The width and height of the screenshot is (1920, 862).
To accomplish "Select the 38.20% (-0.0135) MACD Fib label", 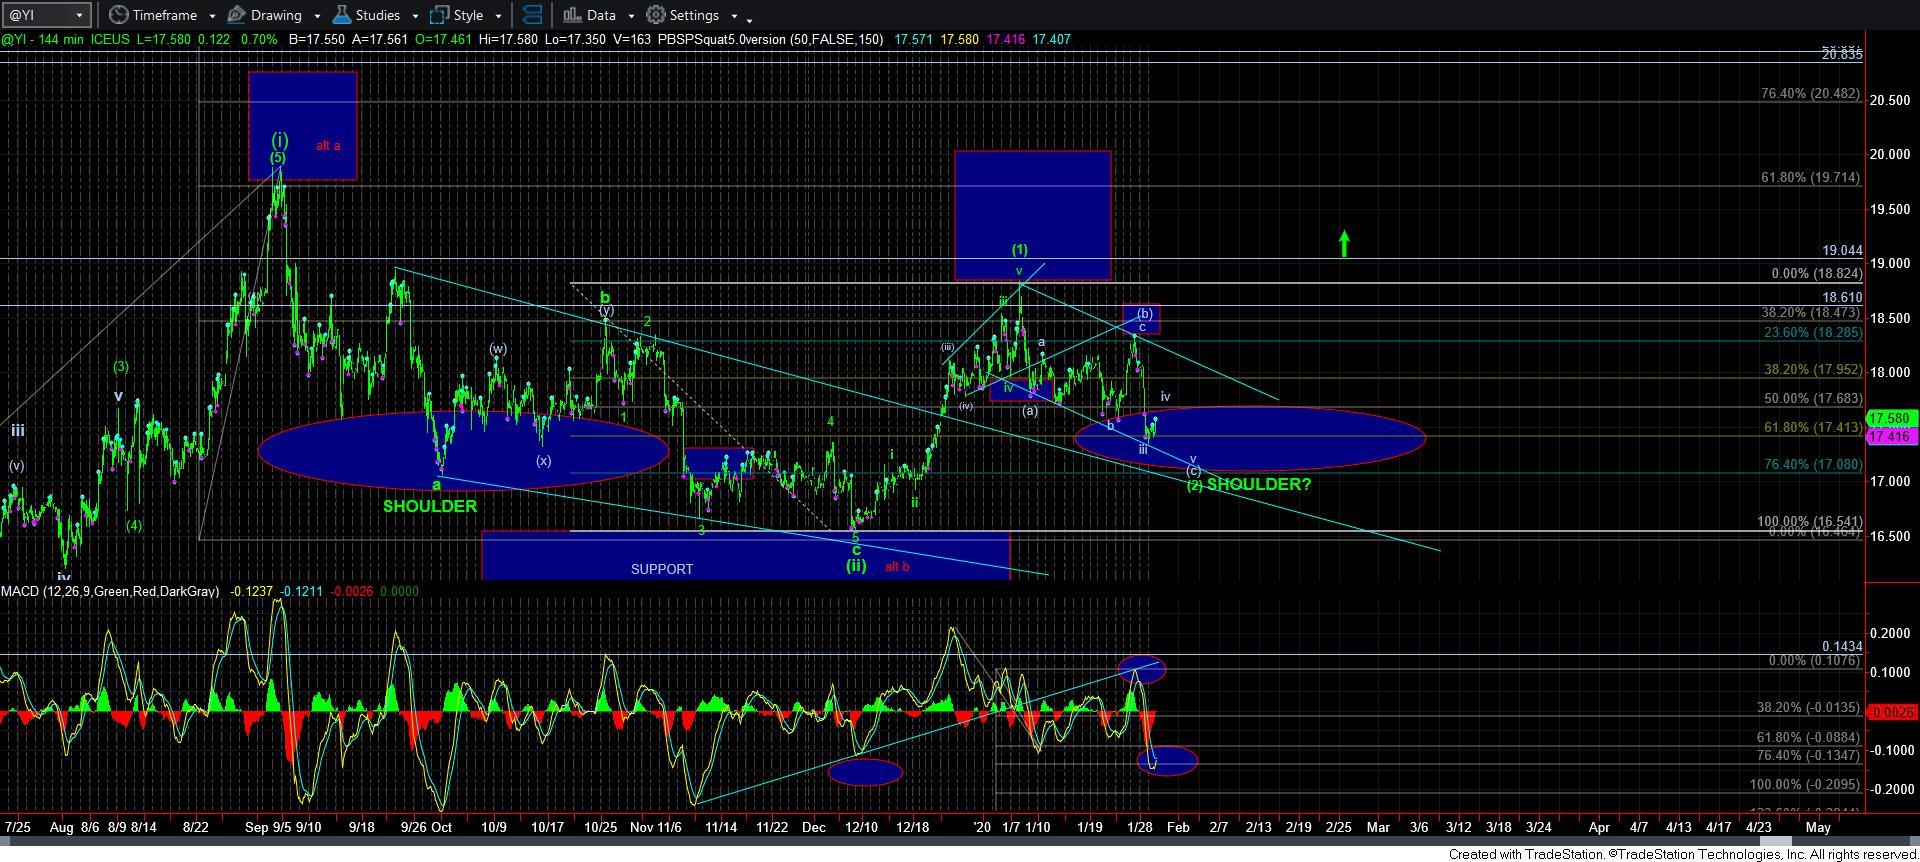I will [1809, 707].
